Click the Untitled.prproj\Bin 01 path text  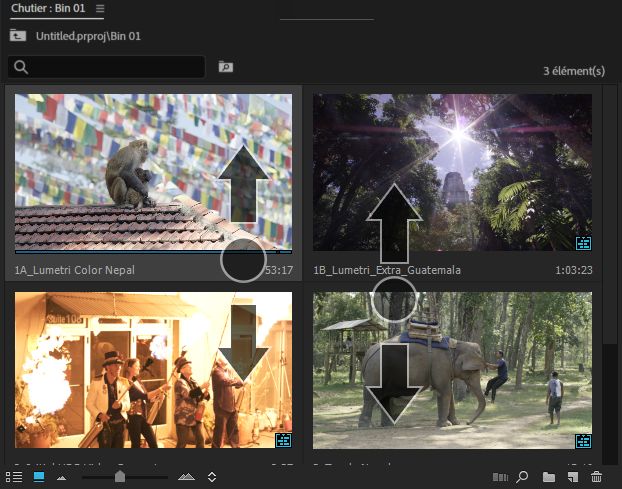click(x=88, y=36)
